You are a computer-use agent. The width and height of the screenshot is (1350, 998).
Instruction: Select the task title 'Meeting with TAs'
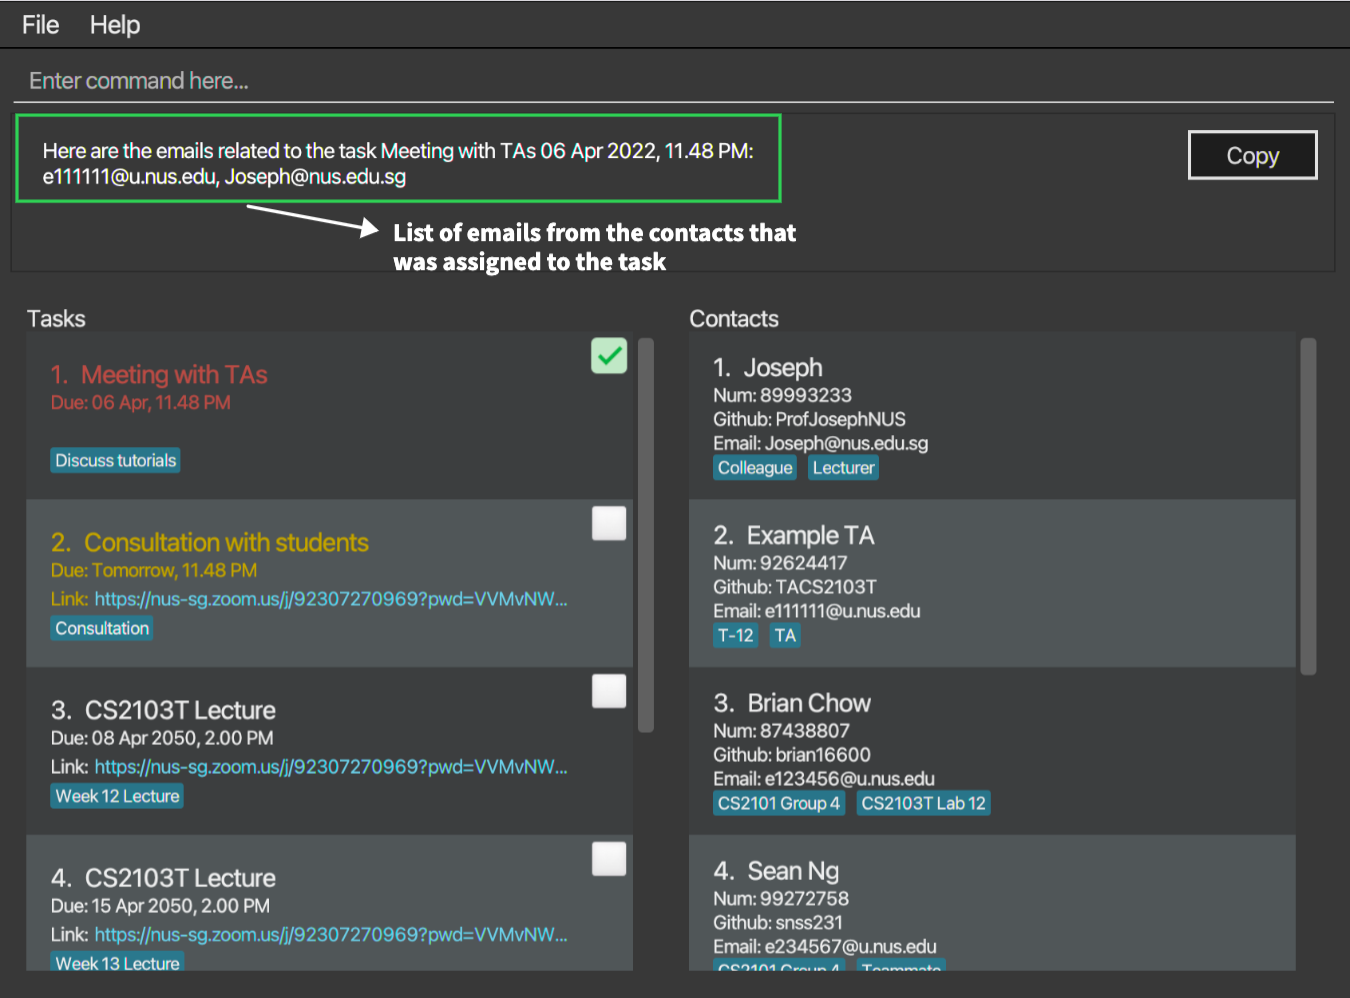[174, 375]
